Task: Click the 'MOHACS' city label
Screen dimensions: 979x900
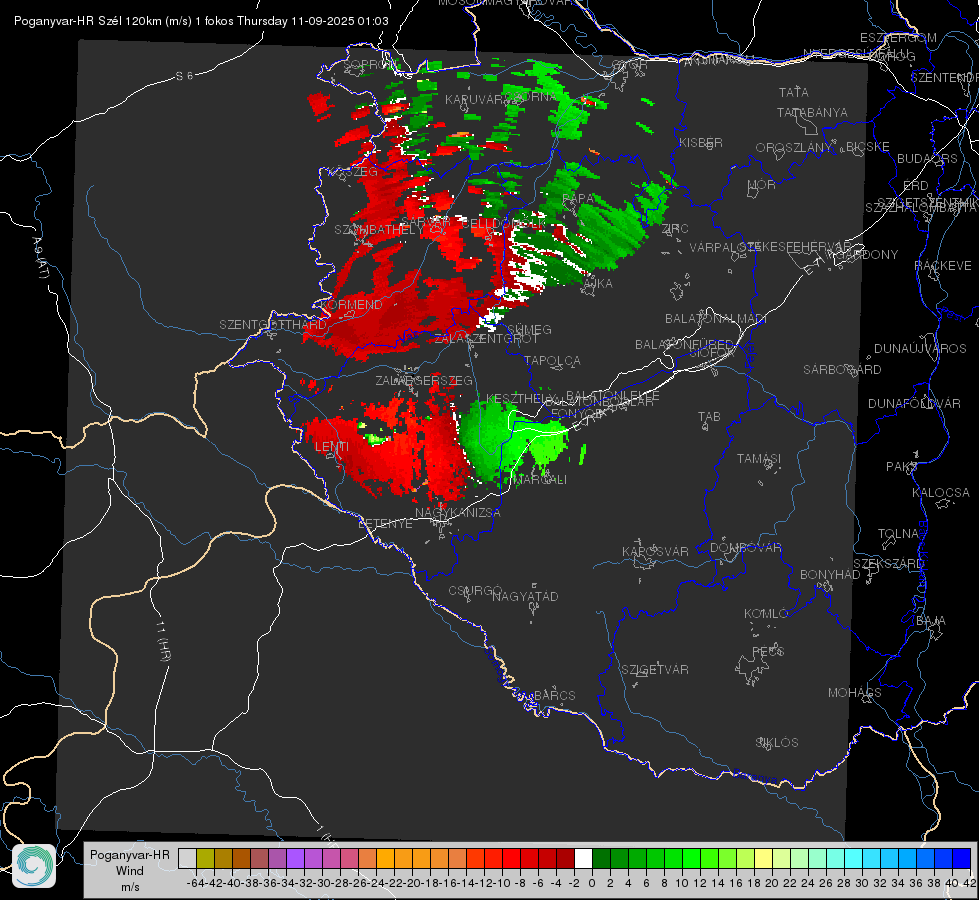Action: click(x=854, y=693)
